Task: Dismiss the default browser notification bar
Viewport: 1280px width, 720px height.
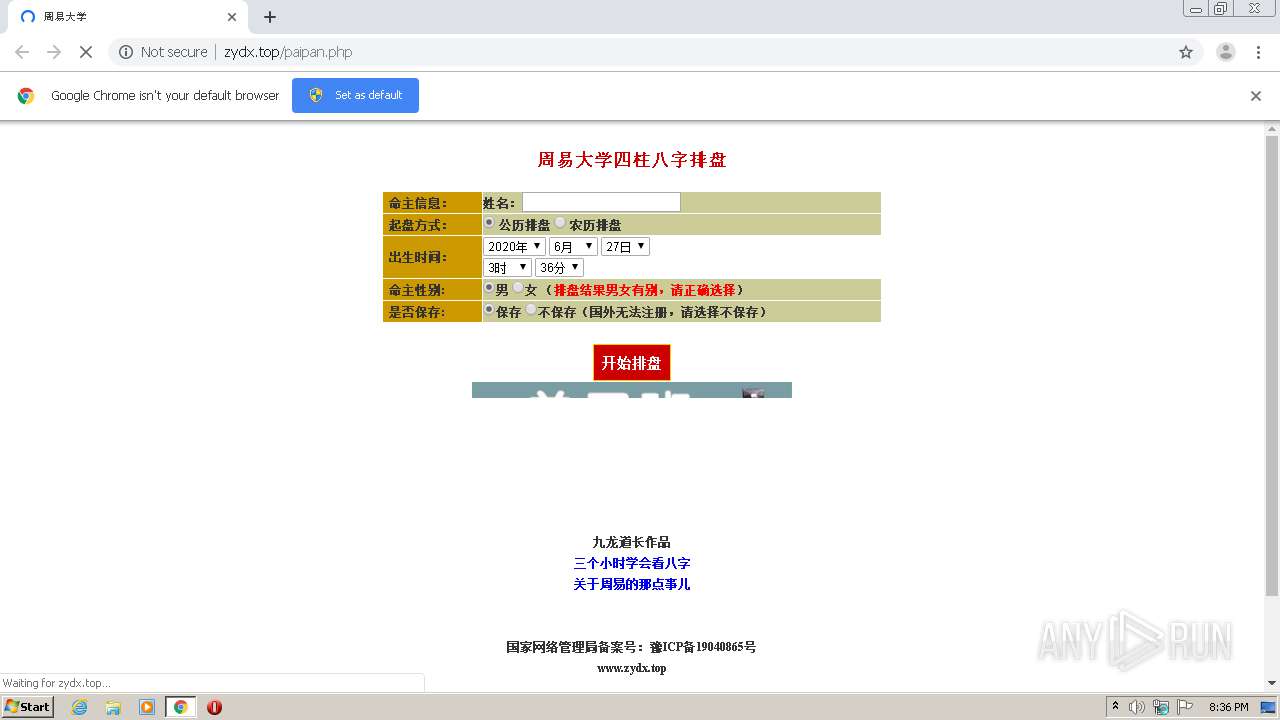Action: point(1256,96)
